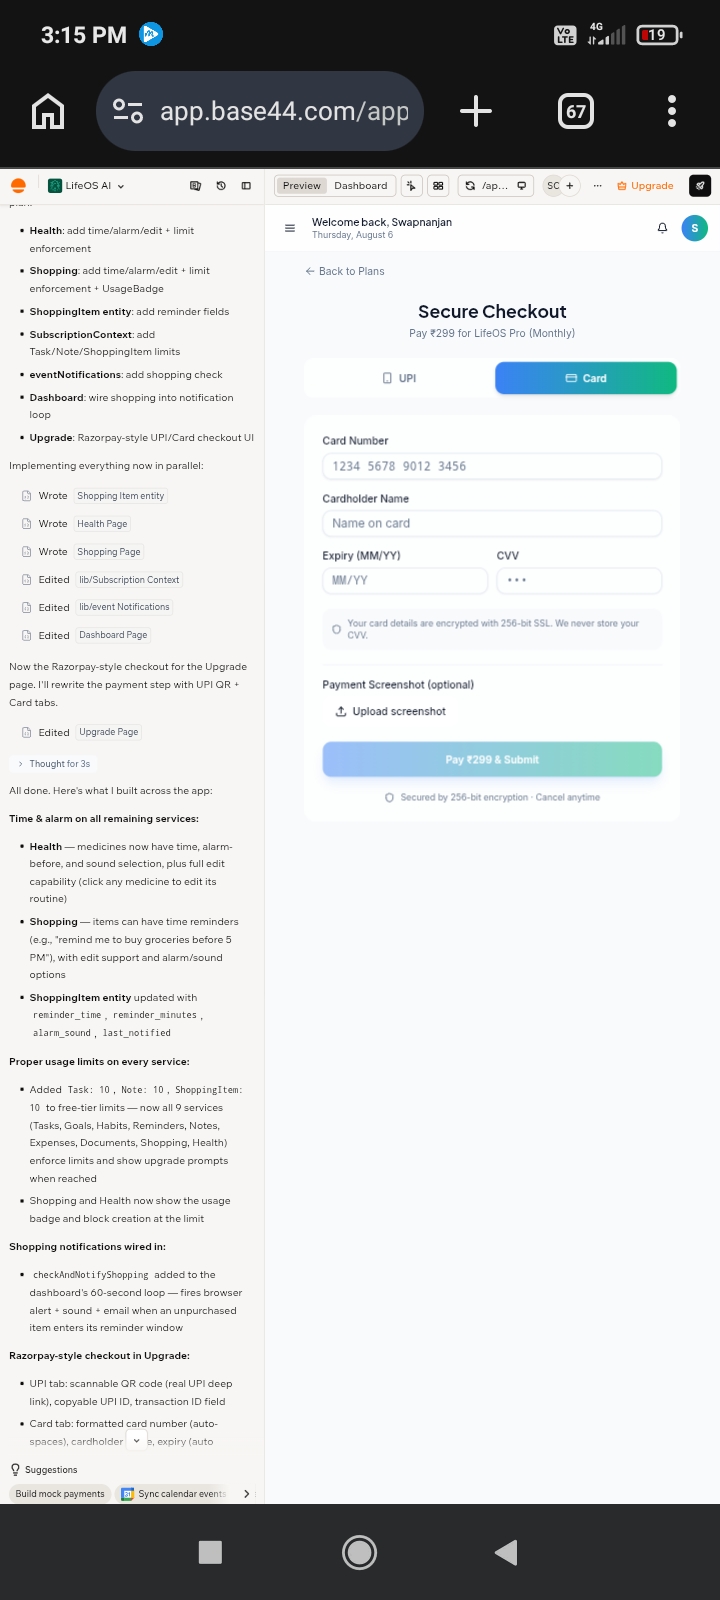Click the Pay ₹299 & Submit button
This screenshot has width=720, height=1600.
492,759
